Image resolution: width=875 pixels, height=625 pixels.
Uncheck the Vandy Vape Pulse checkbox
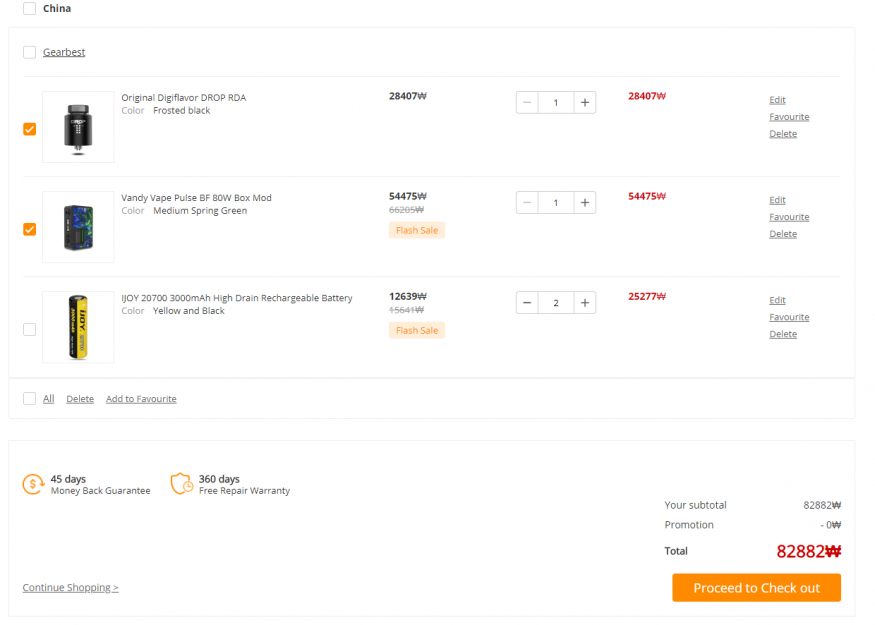[30, 229]
